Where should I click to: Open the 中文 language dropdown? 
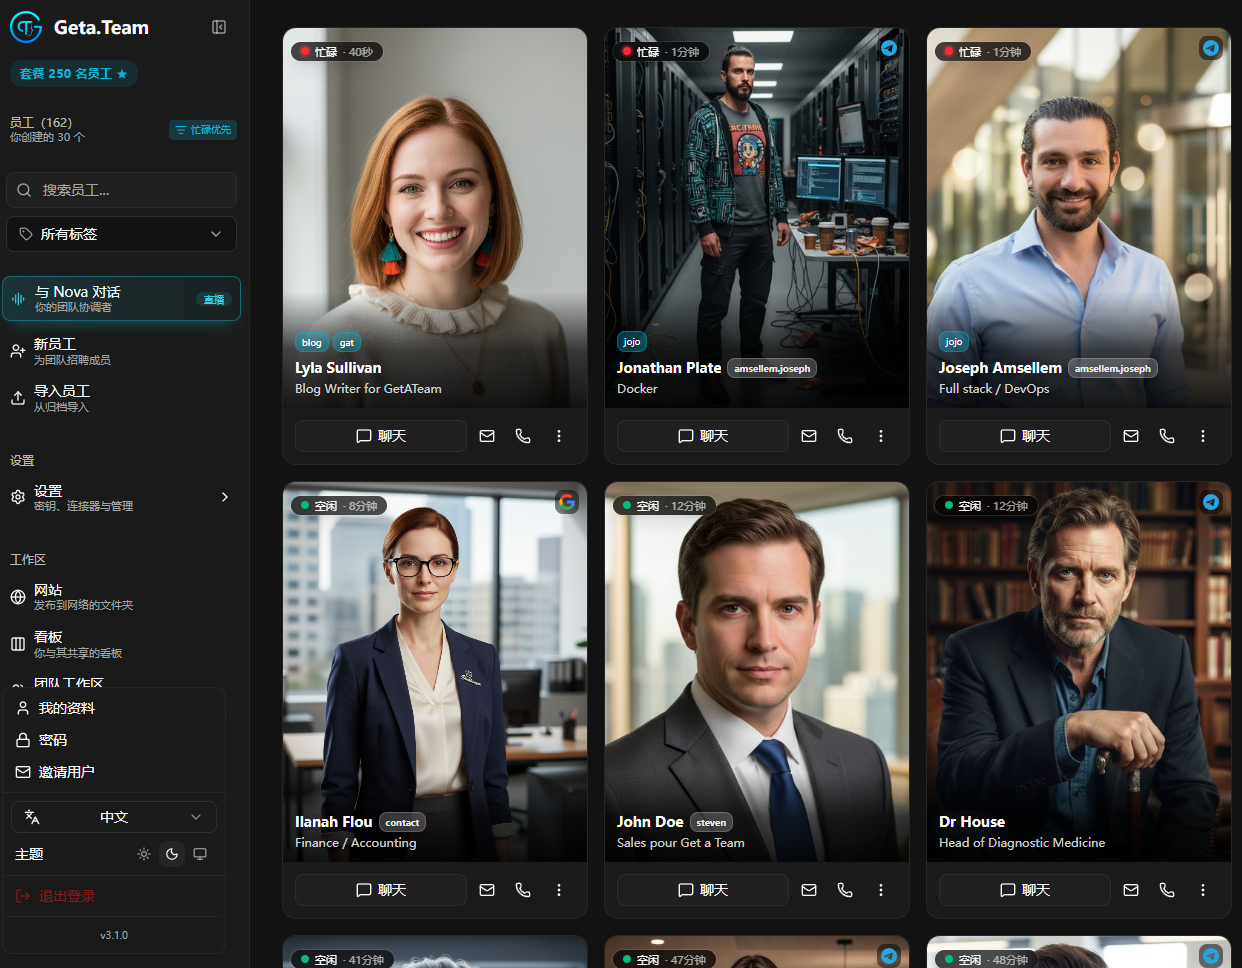click(114, 817)
